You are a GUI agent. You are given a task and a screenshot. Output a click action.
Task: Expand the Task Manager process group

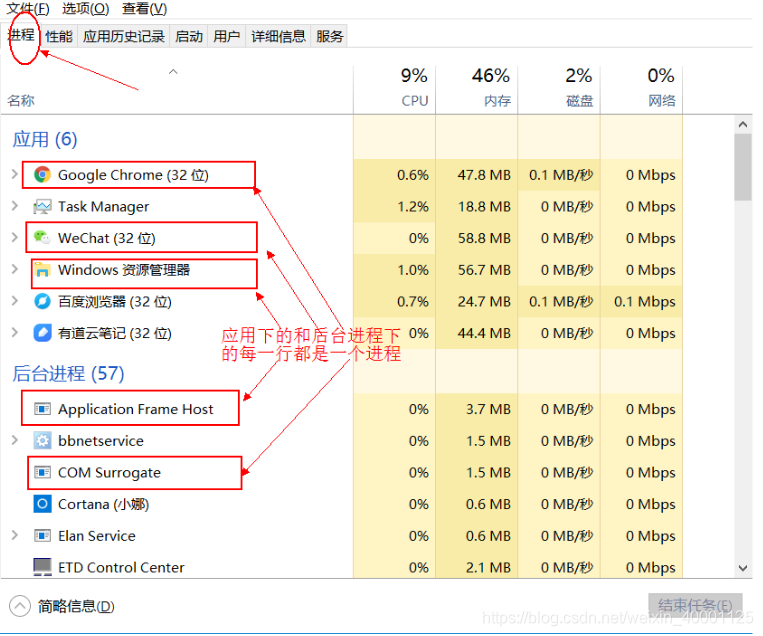[15, 206]
